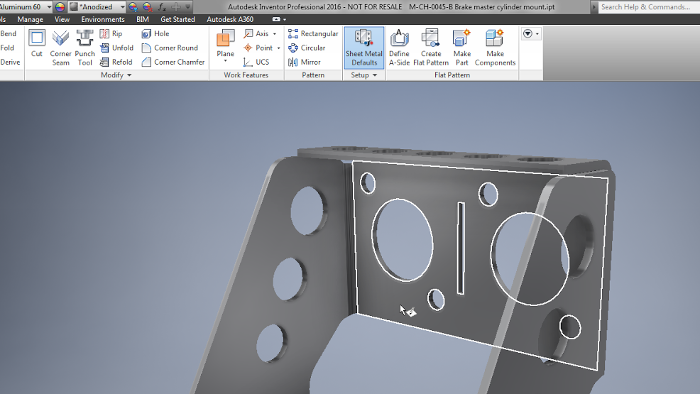Open the Plane dropdown arrow

pos(225,61)
